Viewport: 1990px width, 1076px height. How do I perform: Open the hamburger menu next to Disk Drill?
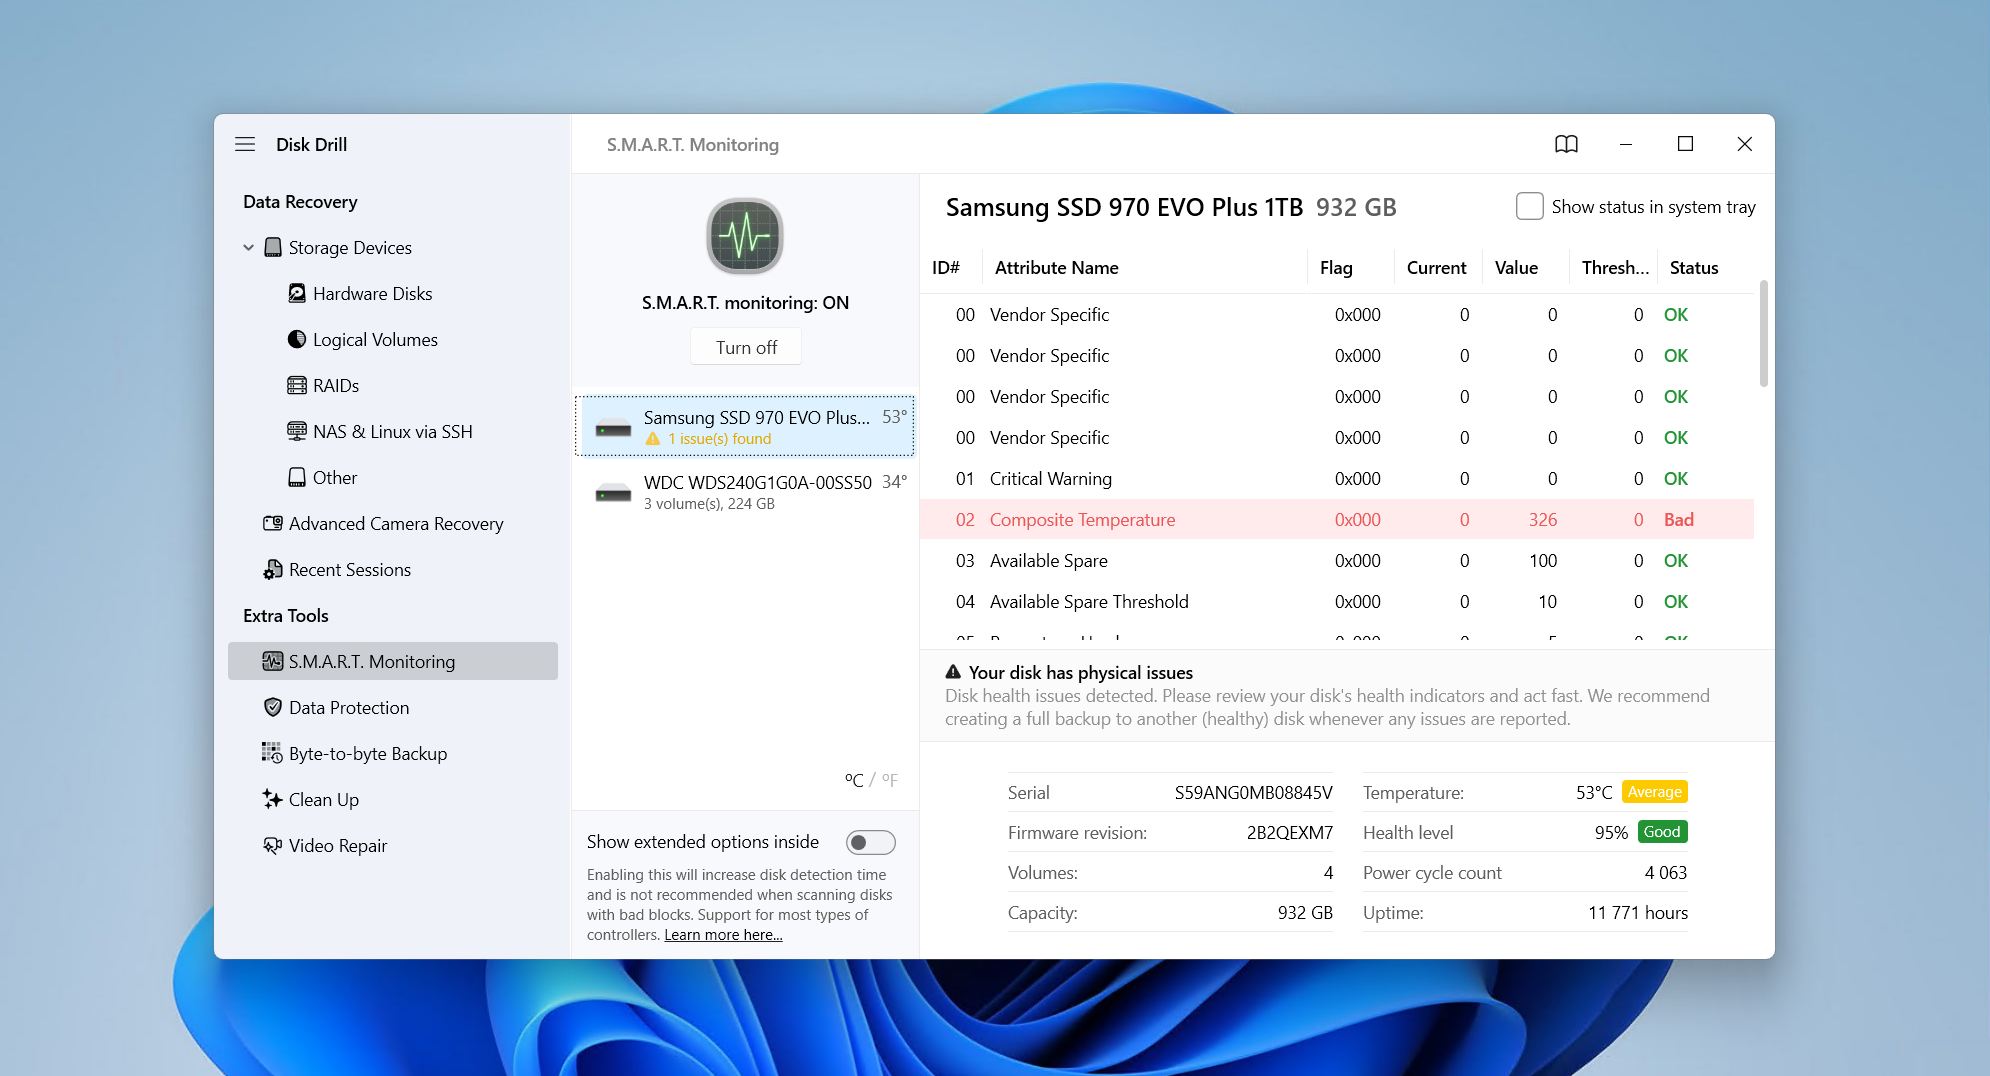coord(245,144)
